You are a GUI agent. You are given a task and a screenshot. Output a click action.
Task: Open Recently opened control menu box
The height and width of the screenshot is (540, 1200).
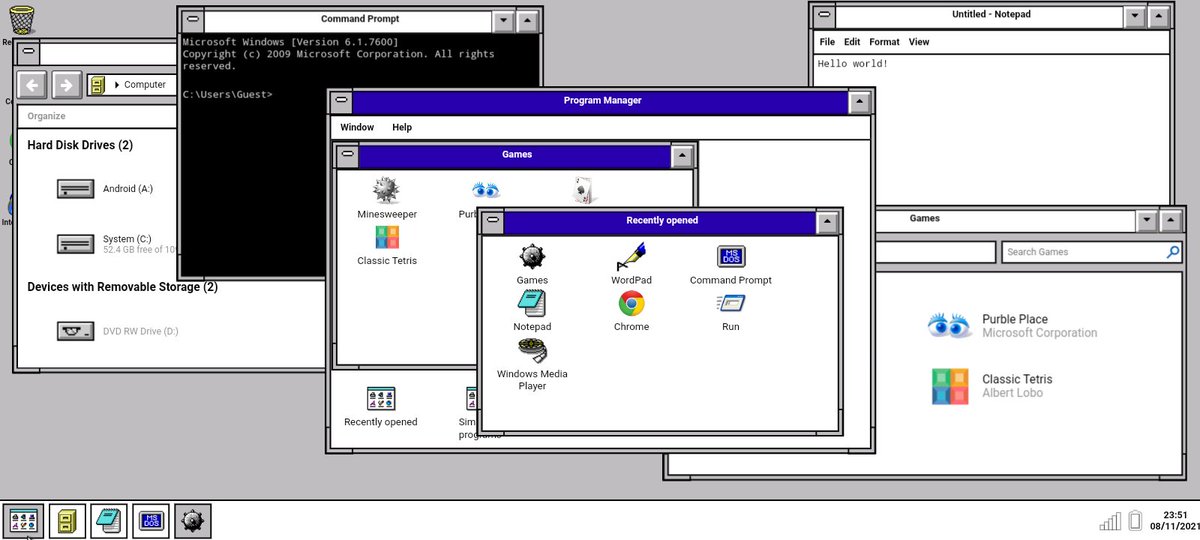coord(493,220)
